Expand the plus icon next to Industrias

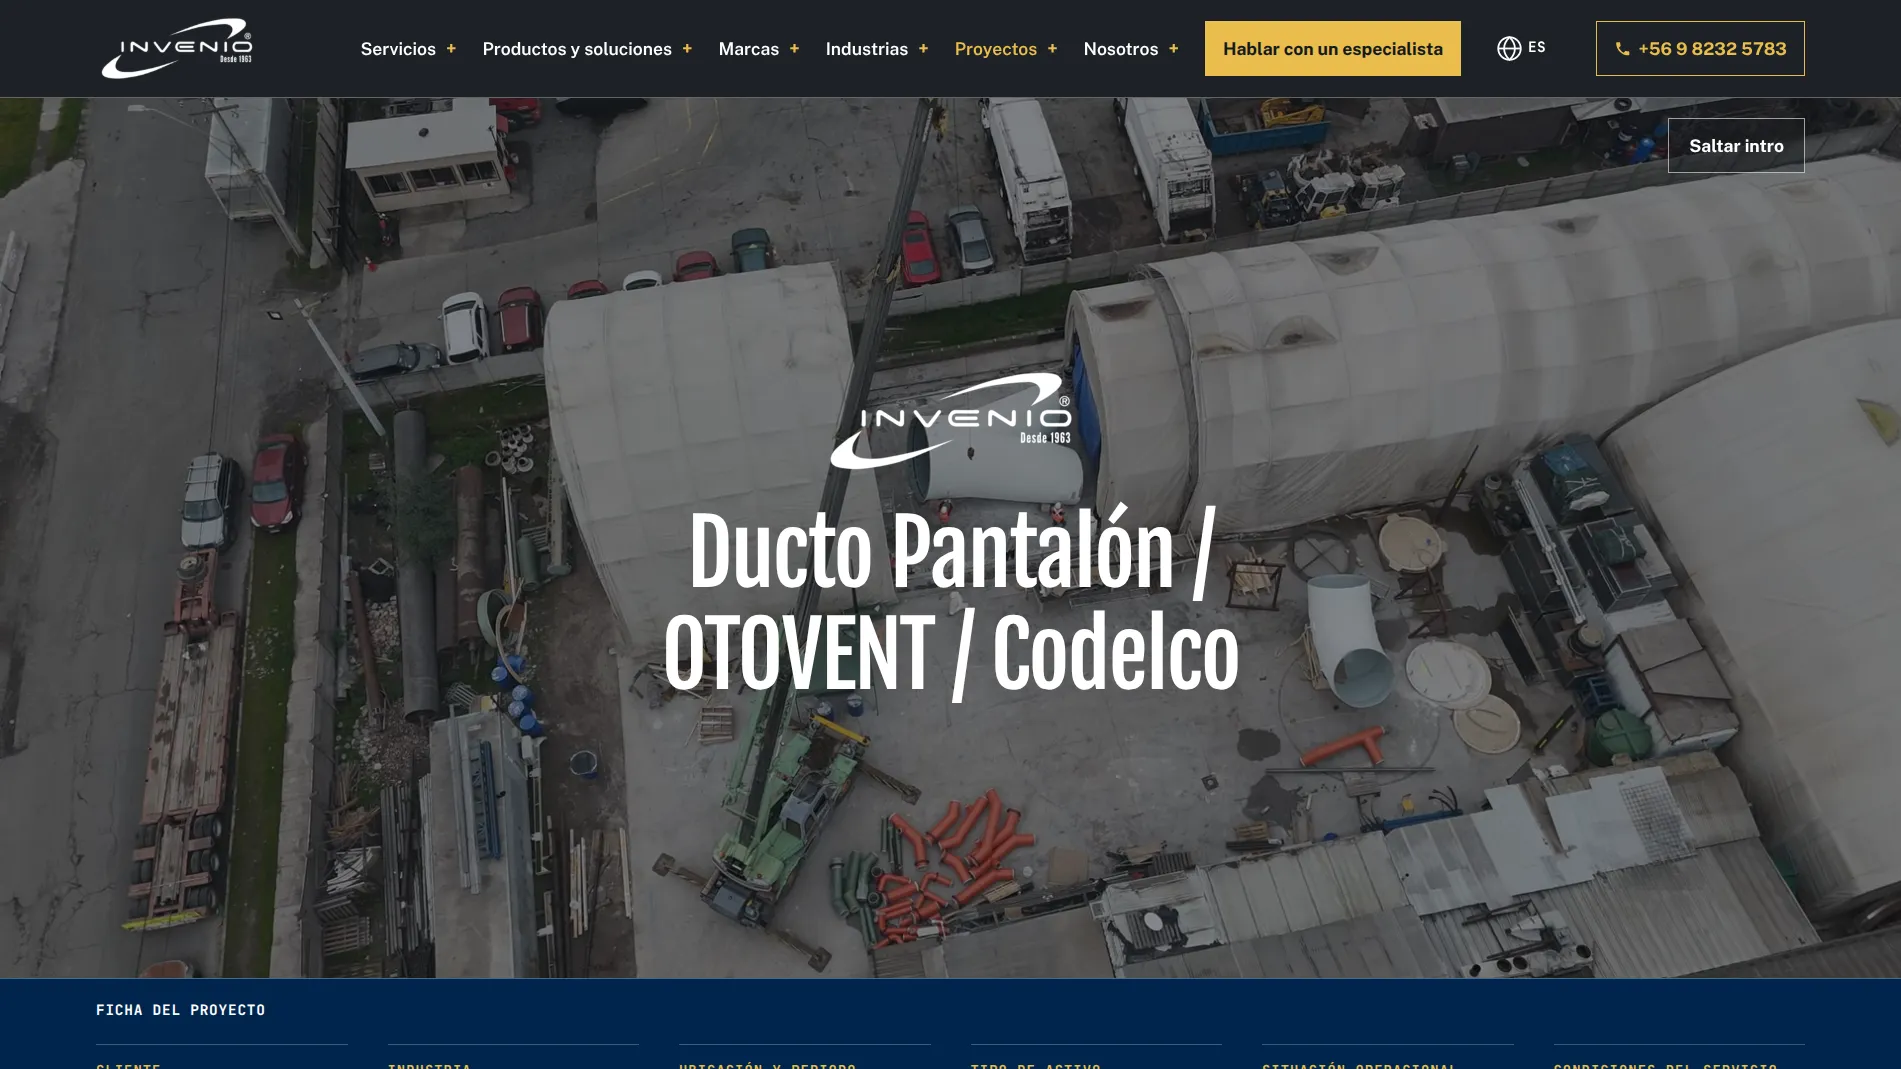(x=923, y=49)
